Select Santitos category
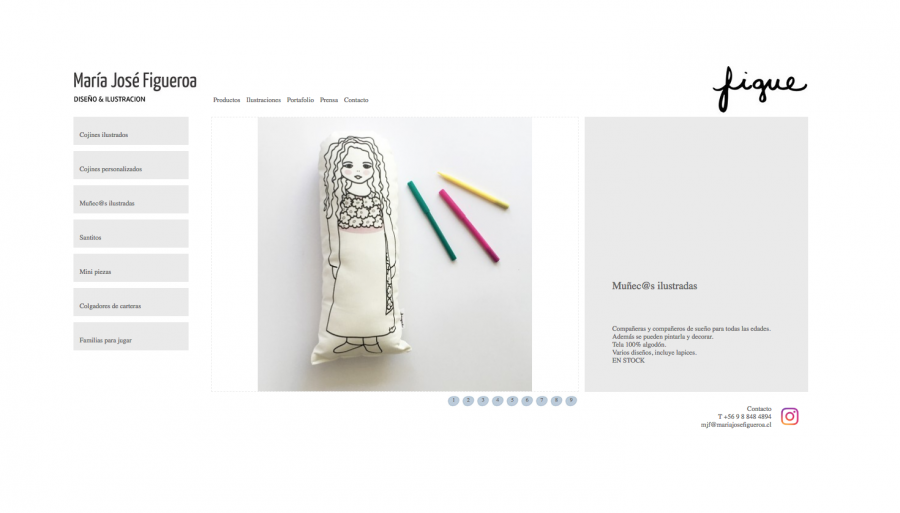 (131, 234)
